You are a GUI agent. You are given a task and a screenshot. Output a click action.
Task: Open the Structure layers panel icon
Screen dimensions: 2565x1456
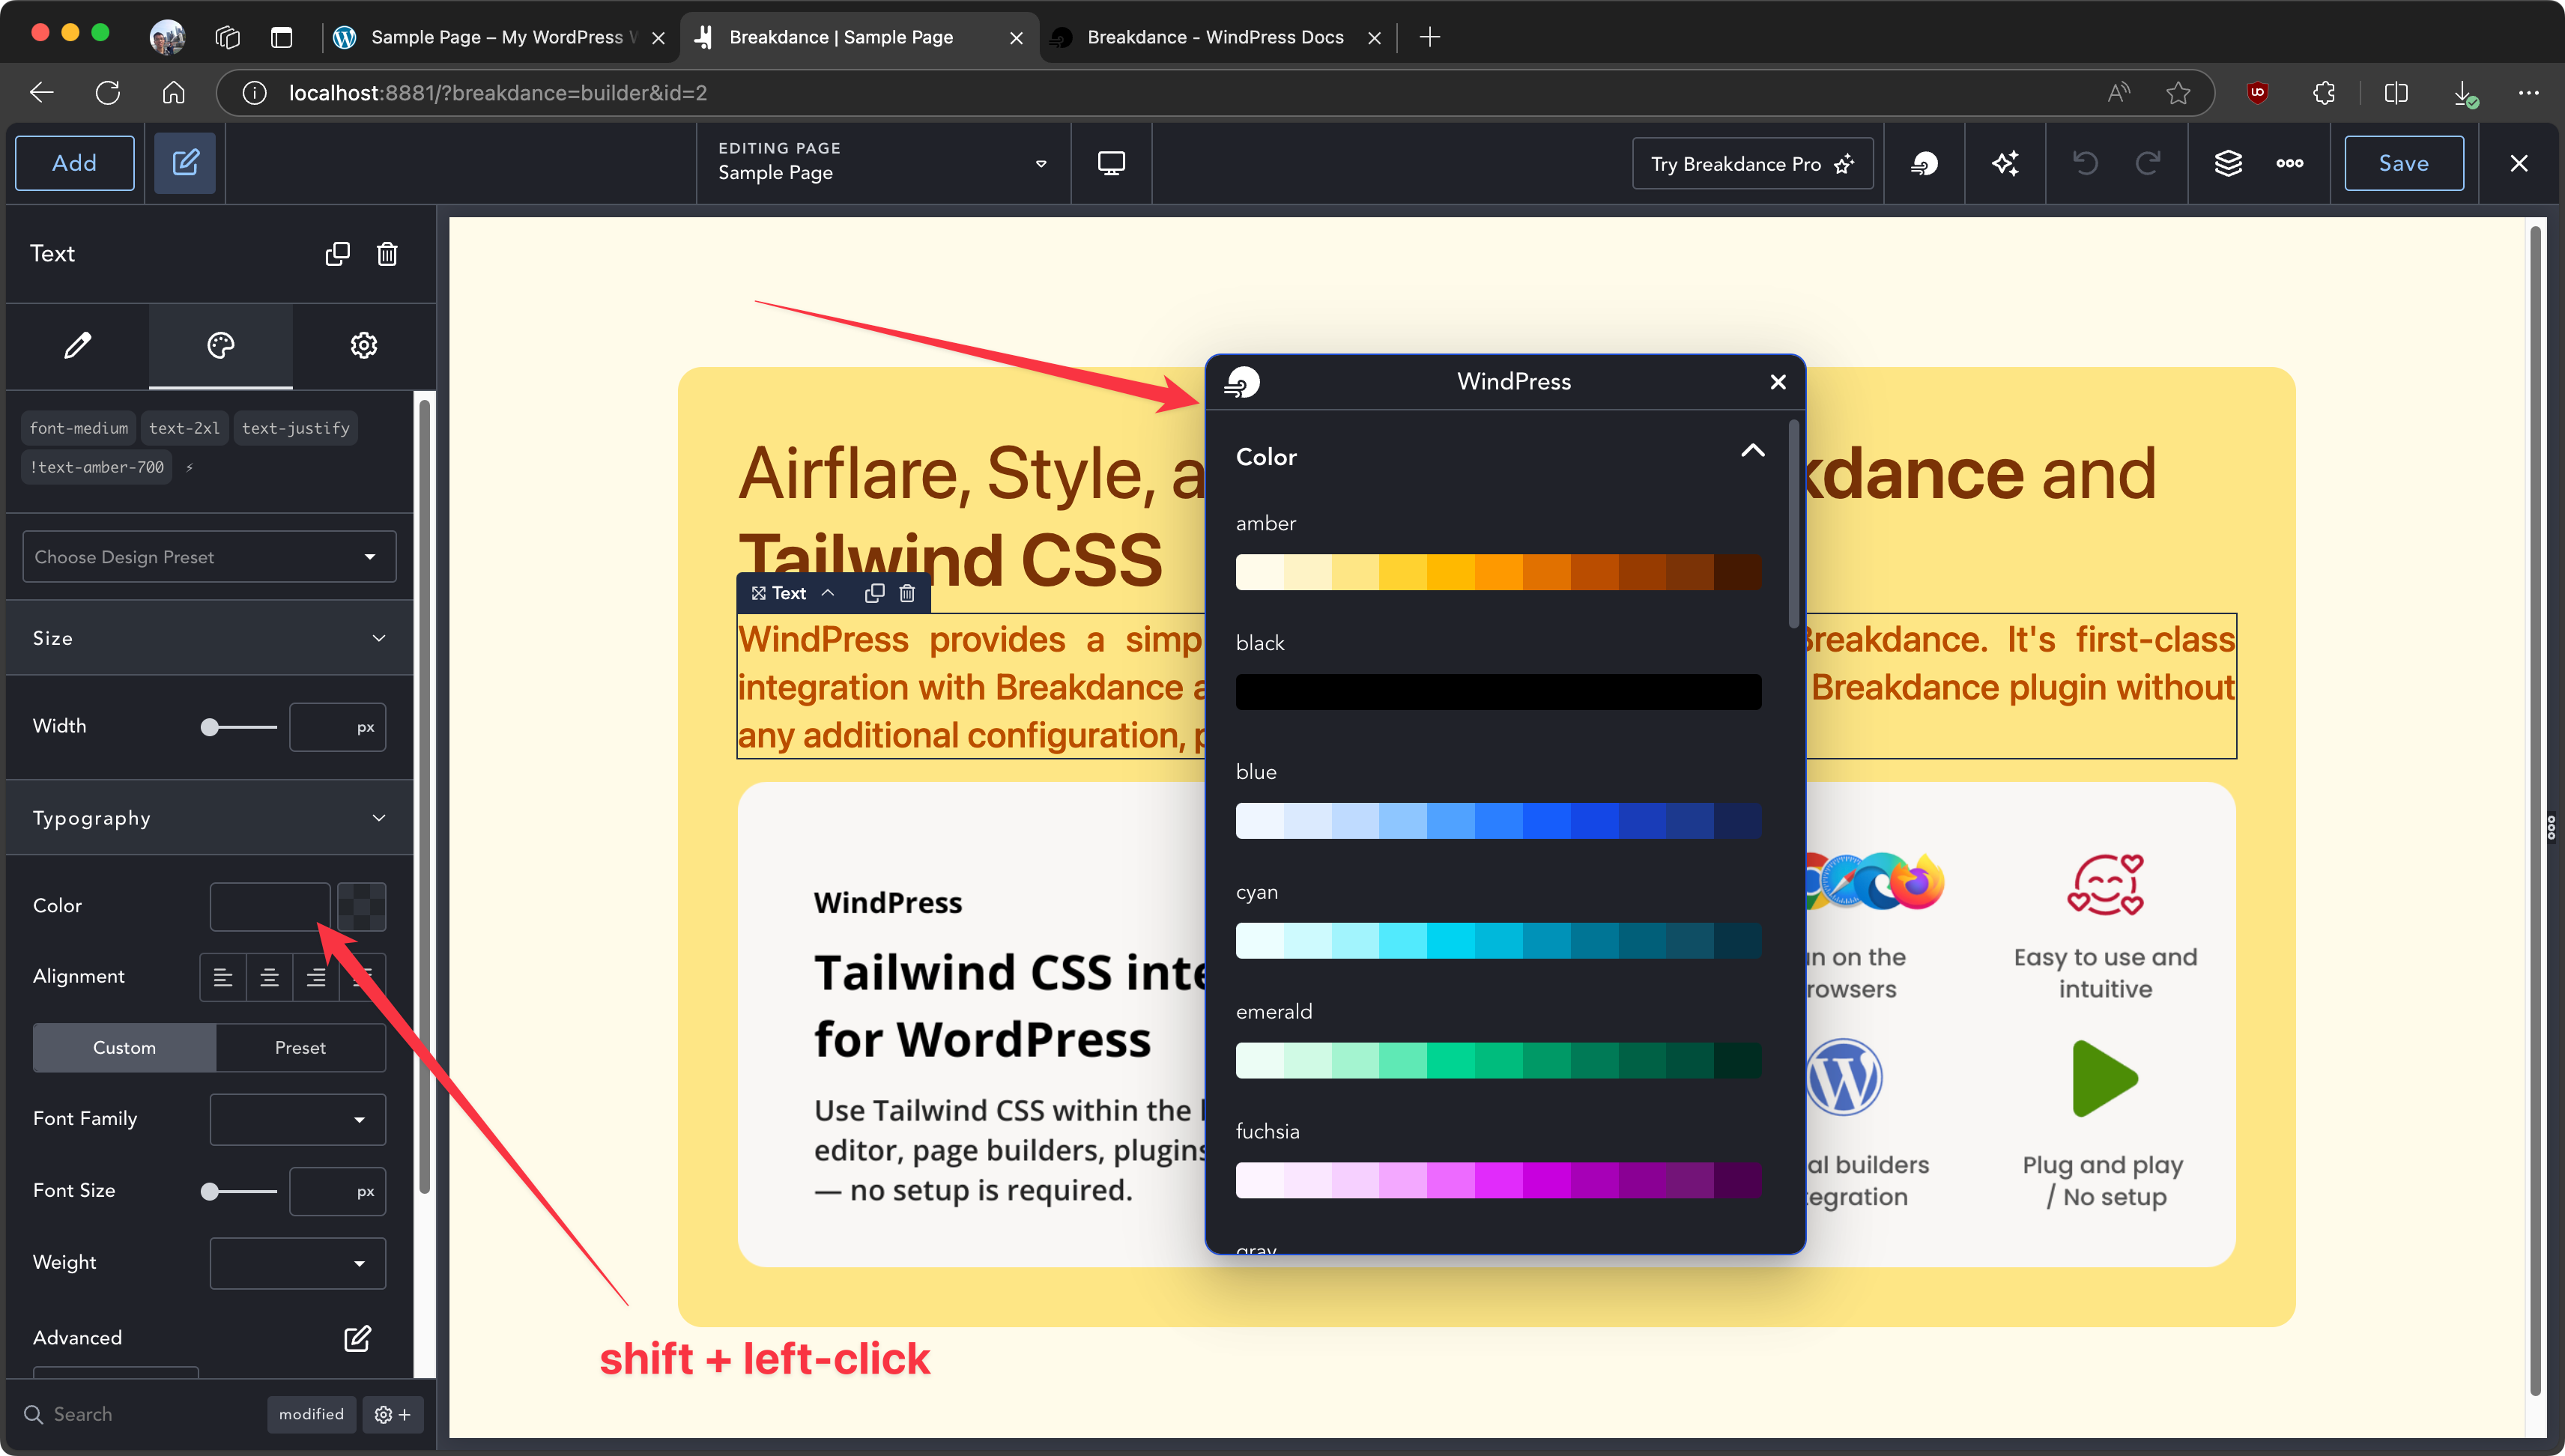click(x=2228, y=164)
